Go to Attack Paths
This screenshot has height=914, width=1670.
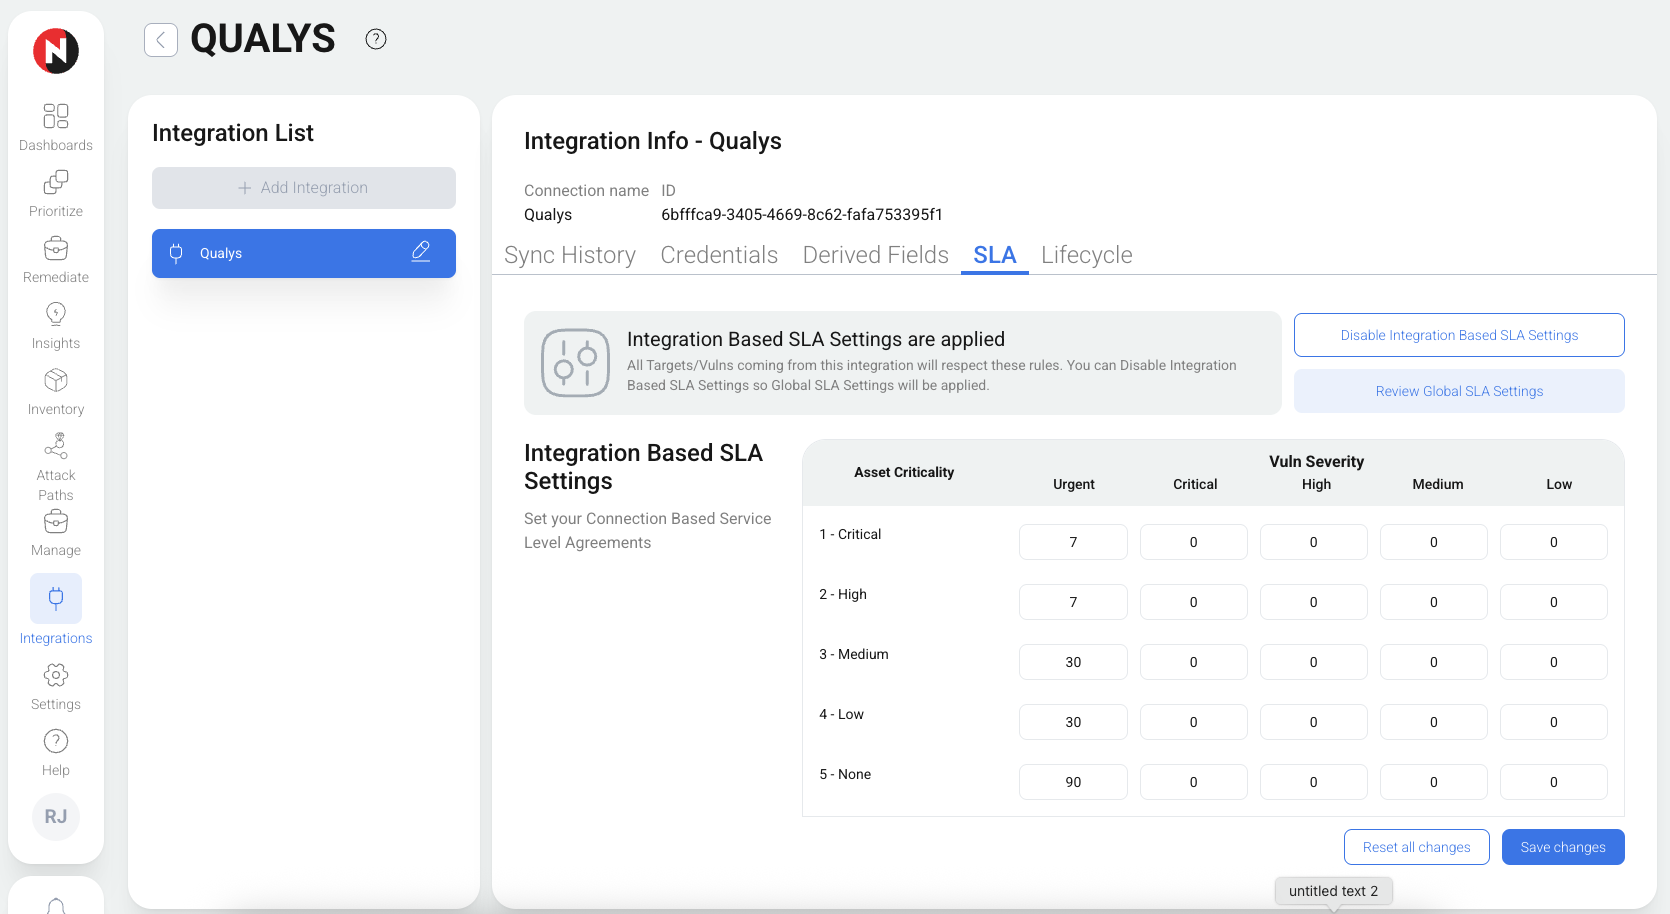point(56,467)
